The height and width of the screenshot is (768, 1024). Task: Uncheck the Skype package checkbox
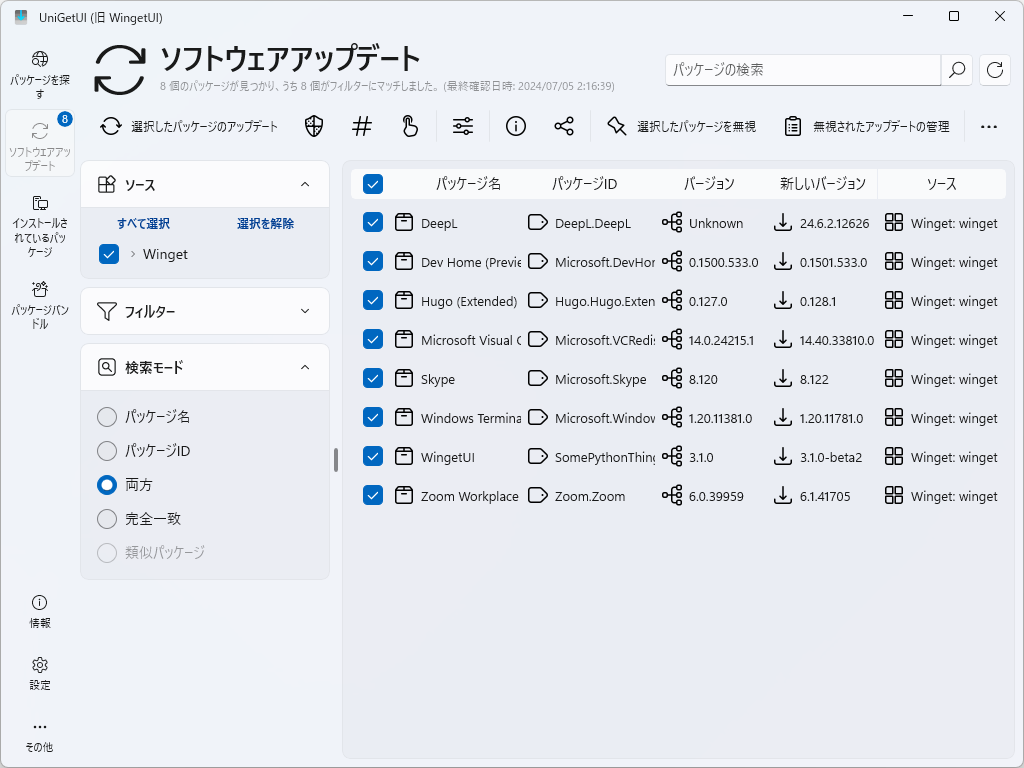372,379
